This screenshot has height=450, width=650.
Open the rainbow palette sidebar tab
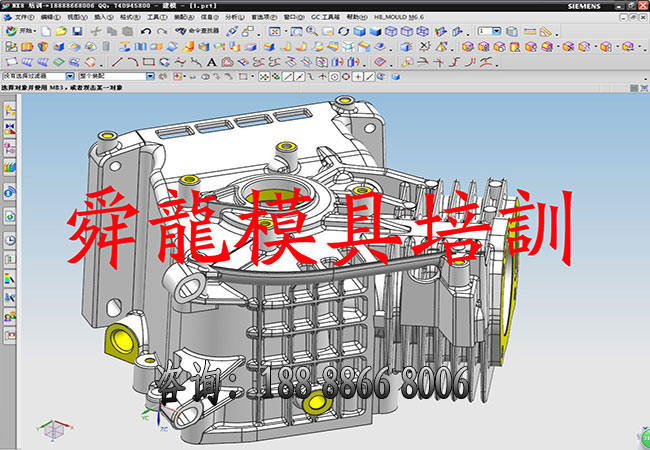pos(10,279)
